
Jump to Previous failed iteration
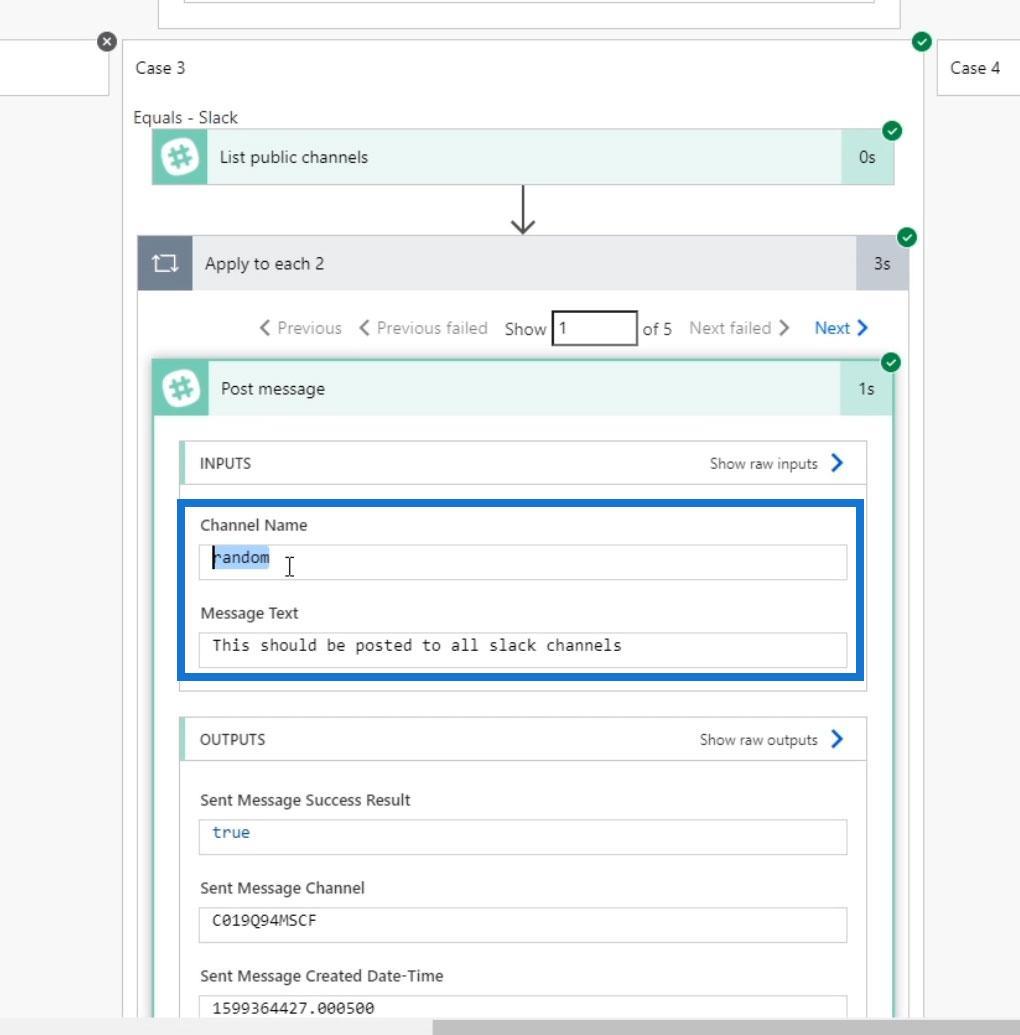tap(423, 328)
